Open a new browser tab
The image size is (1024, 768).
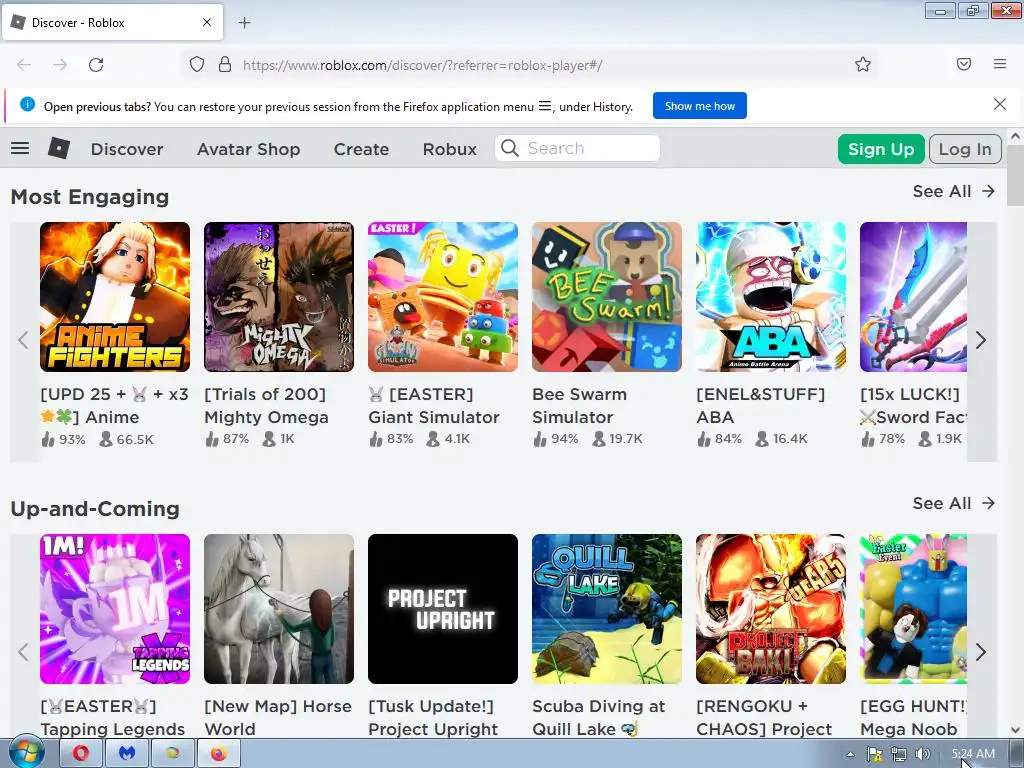click(244, 23)
